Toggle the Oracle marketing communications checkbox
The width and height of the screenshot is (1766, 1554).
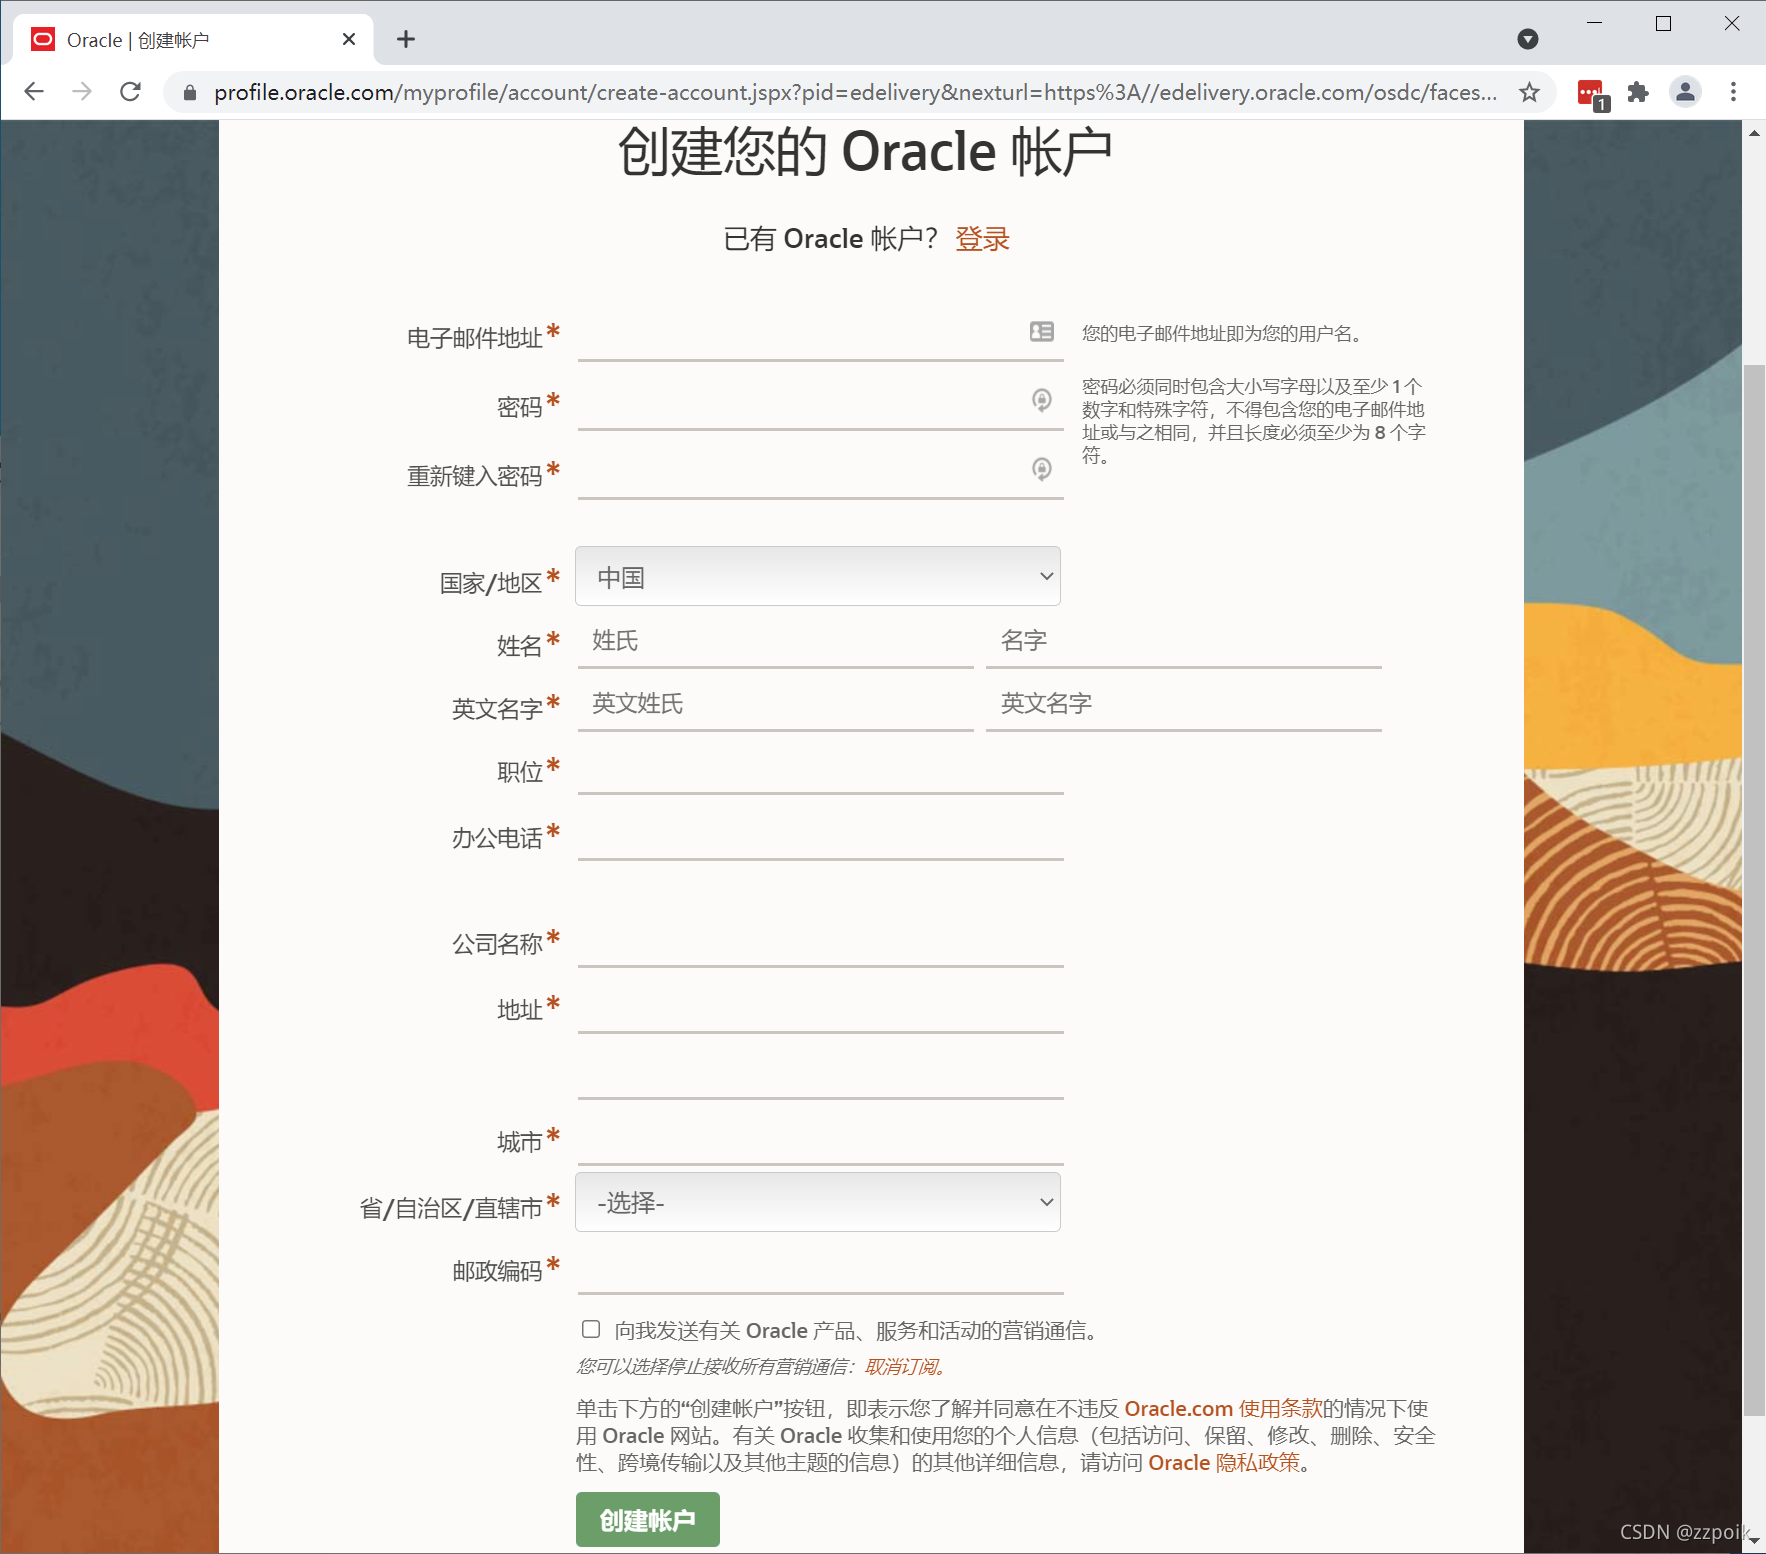(x=591, y=1329)
